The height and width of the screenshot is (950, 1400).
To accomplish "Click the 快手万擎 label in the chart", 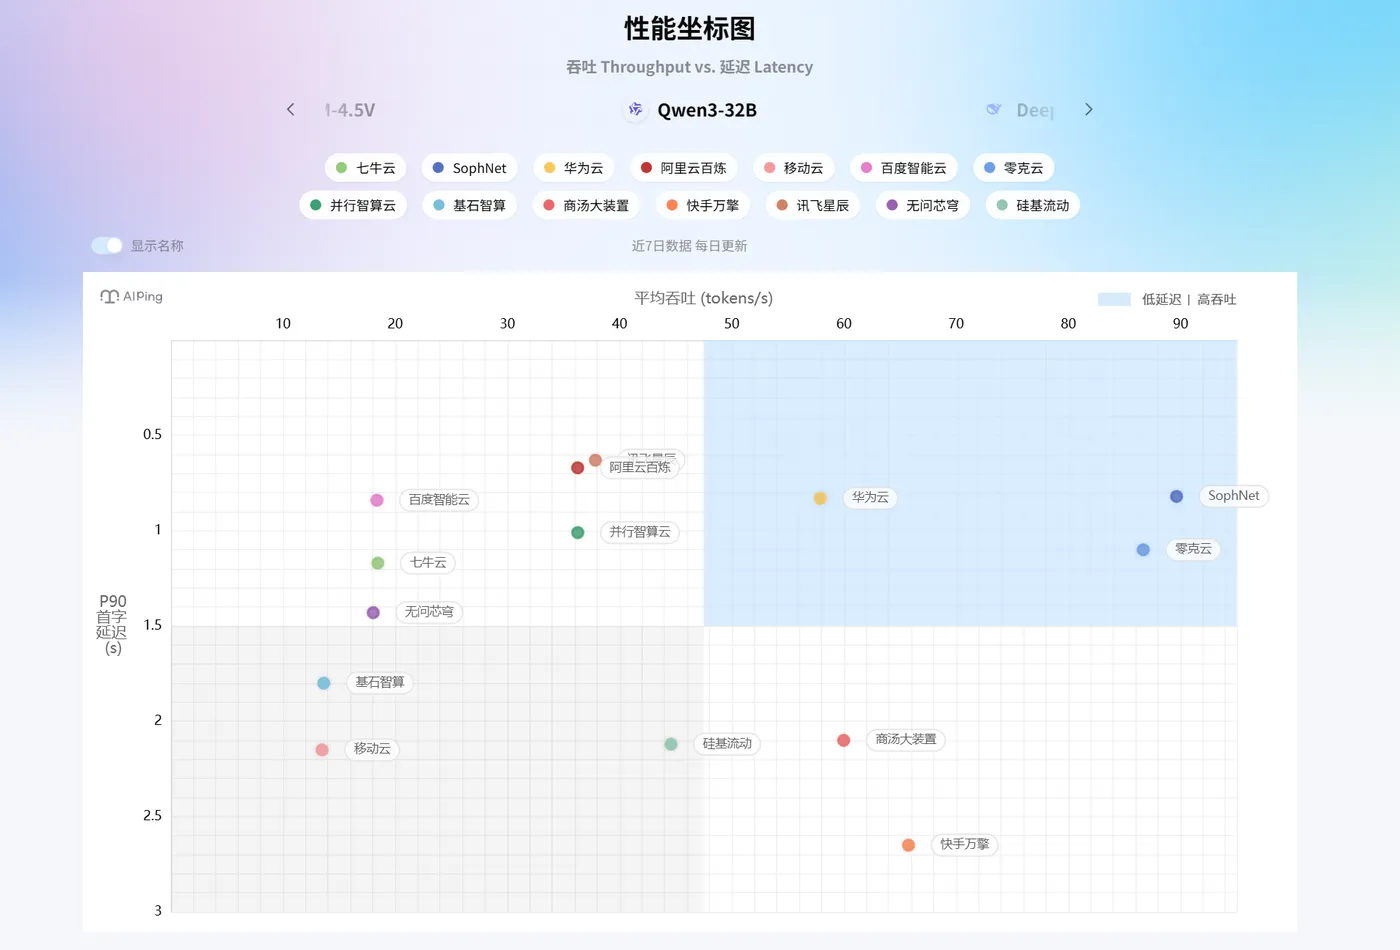I will 964,844.
